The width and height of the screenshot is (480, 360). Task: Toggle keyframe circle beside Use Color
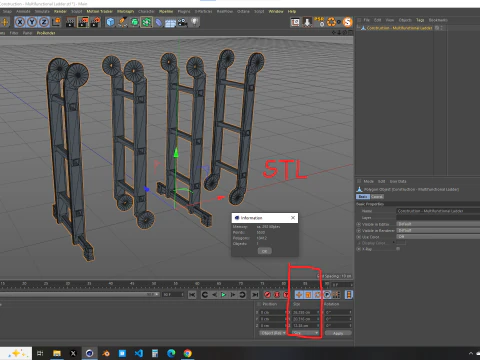click(x=359, y=237)
